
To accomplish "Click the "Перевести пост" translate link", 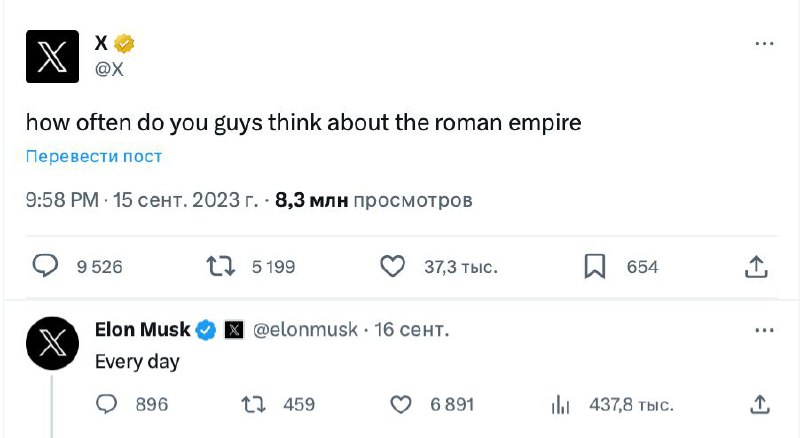I will coord(94,156).
